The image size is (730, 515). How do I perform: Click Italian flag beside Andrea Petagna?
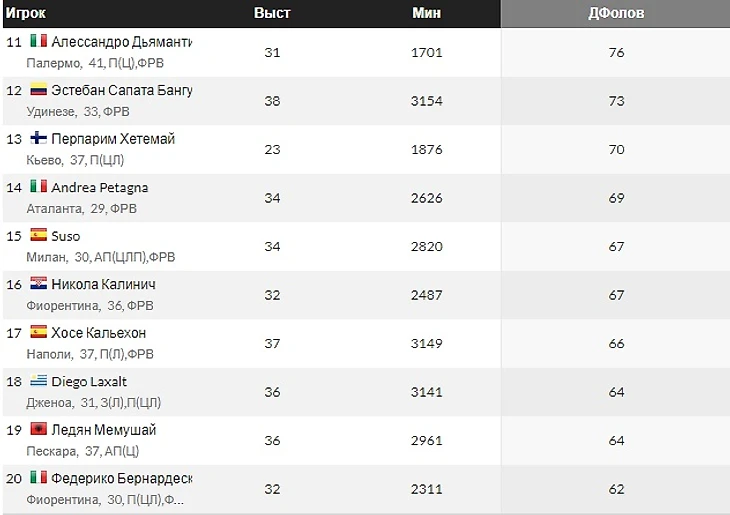click(x=39, y=186)
